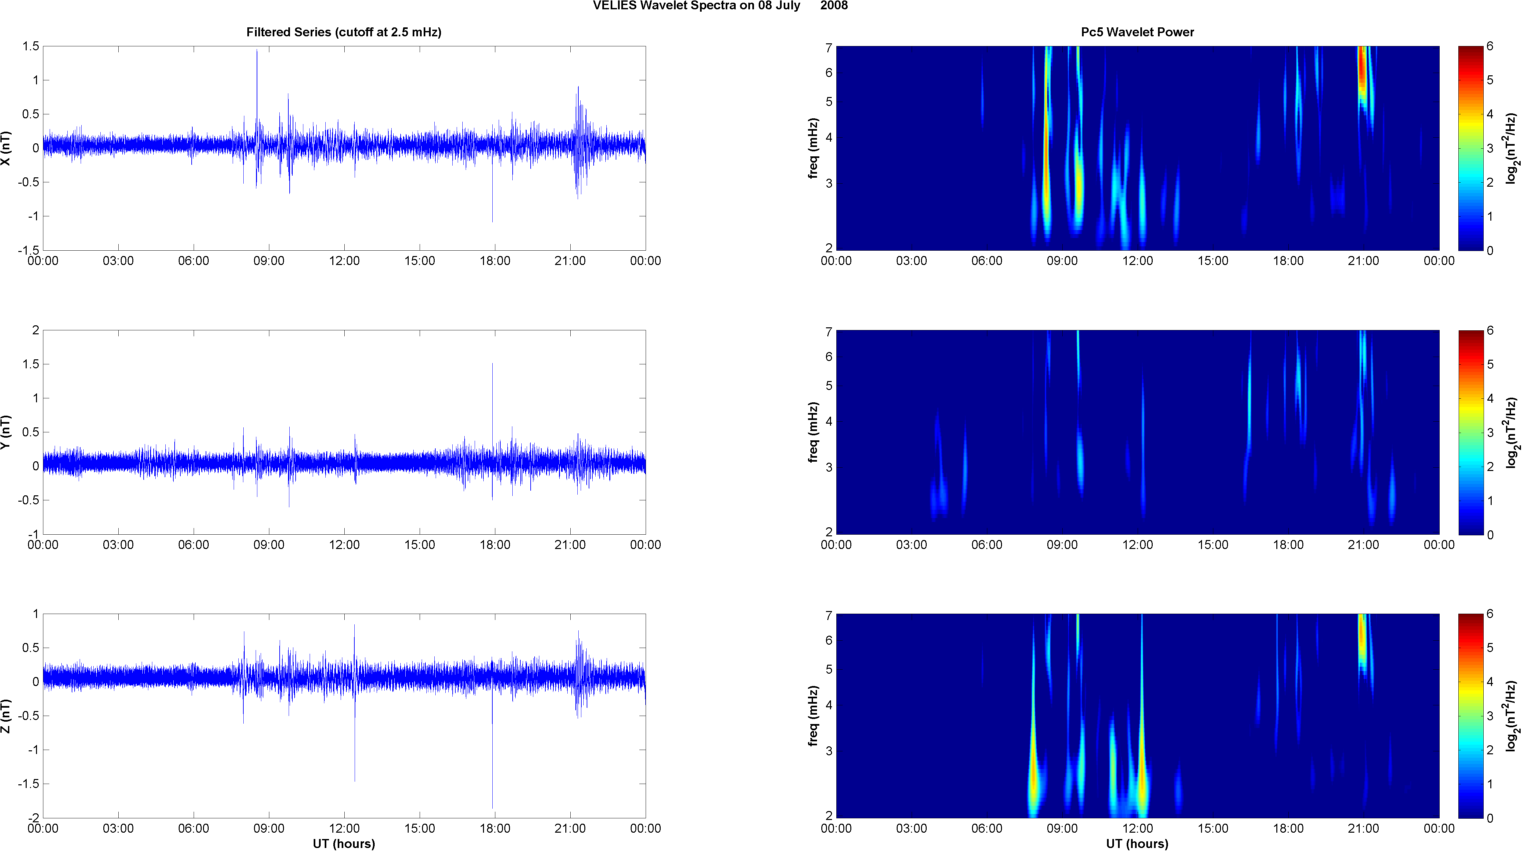1522x851 pixels.
Task: Click the 06:00 tick under the Y spectrogram
Action: point(986,545)
